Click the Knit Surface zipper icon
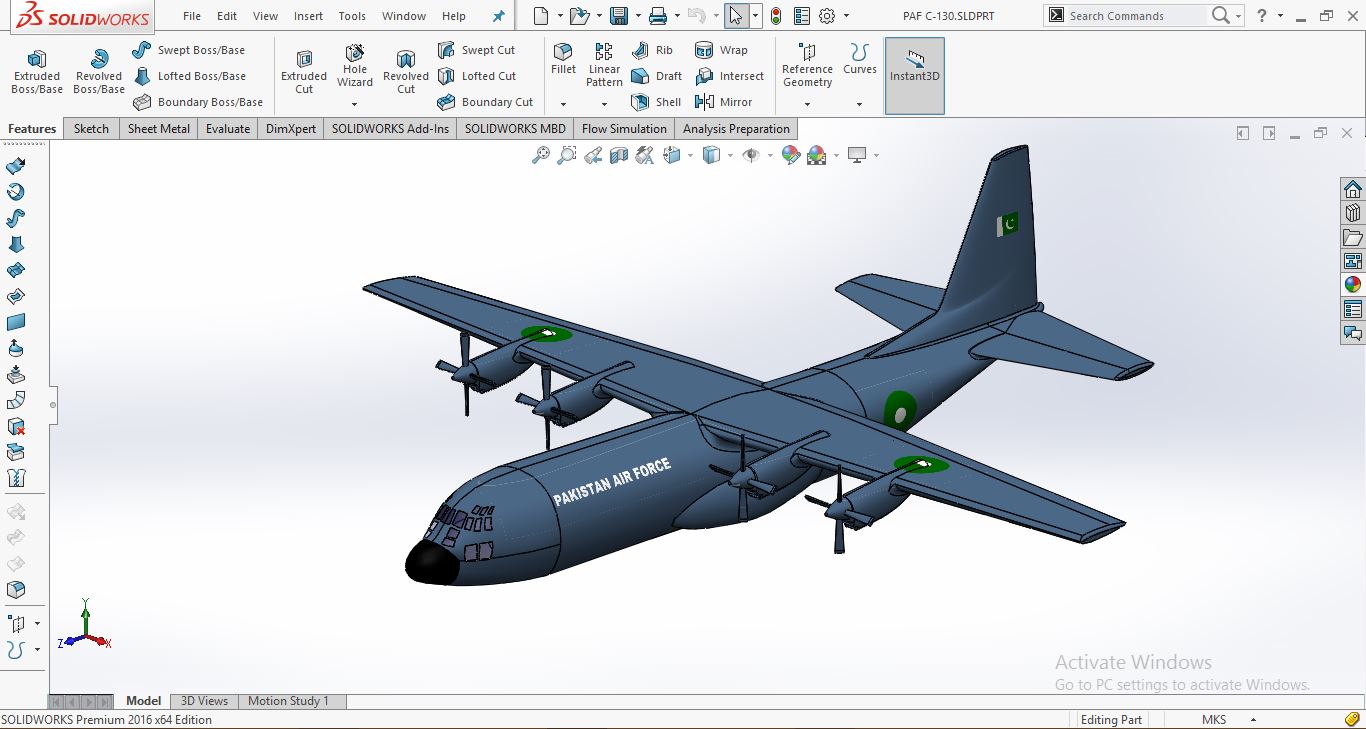This screenshot has height=729, width=1366. point(15,478)
